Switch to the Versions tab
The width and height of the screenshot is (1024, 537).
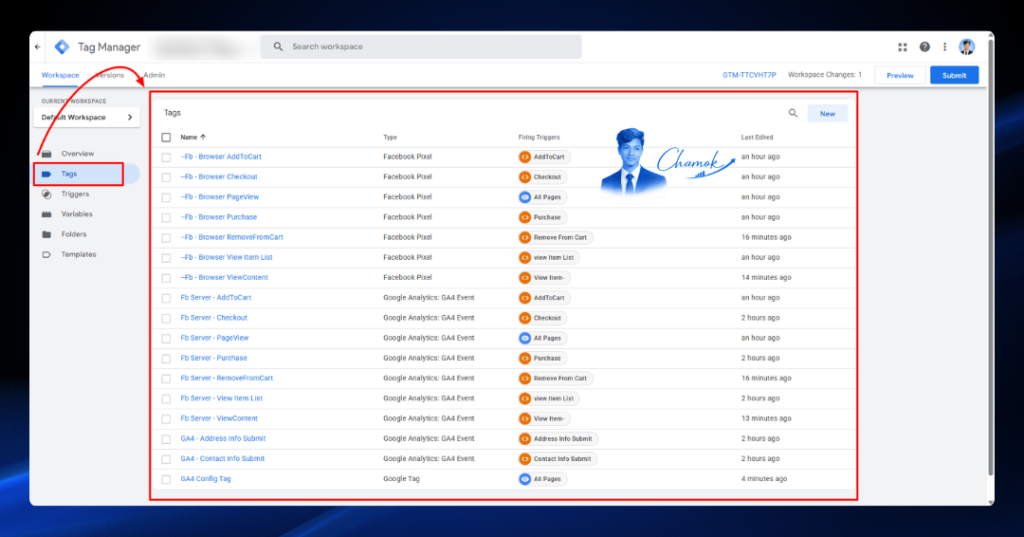coord(110,75)
